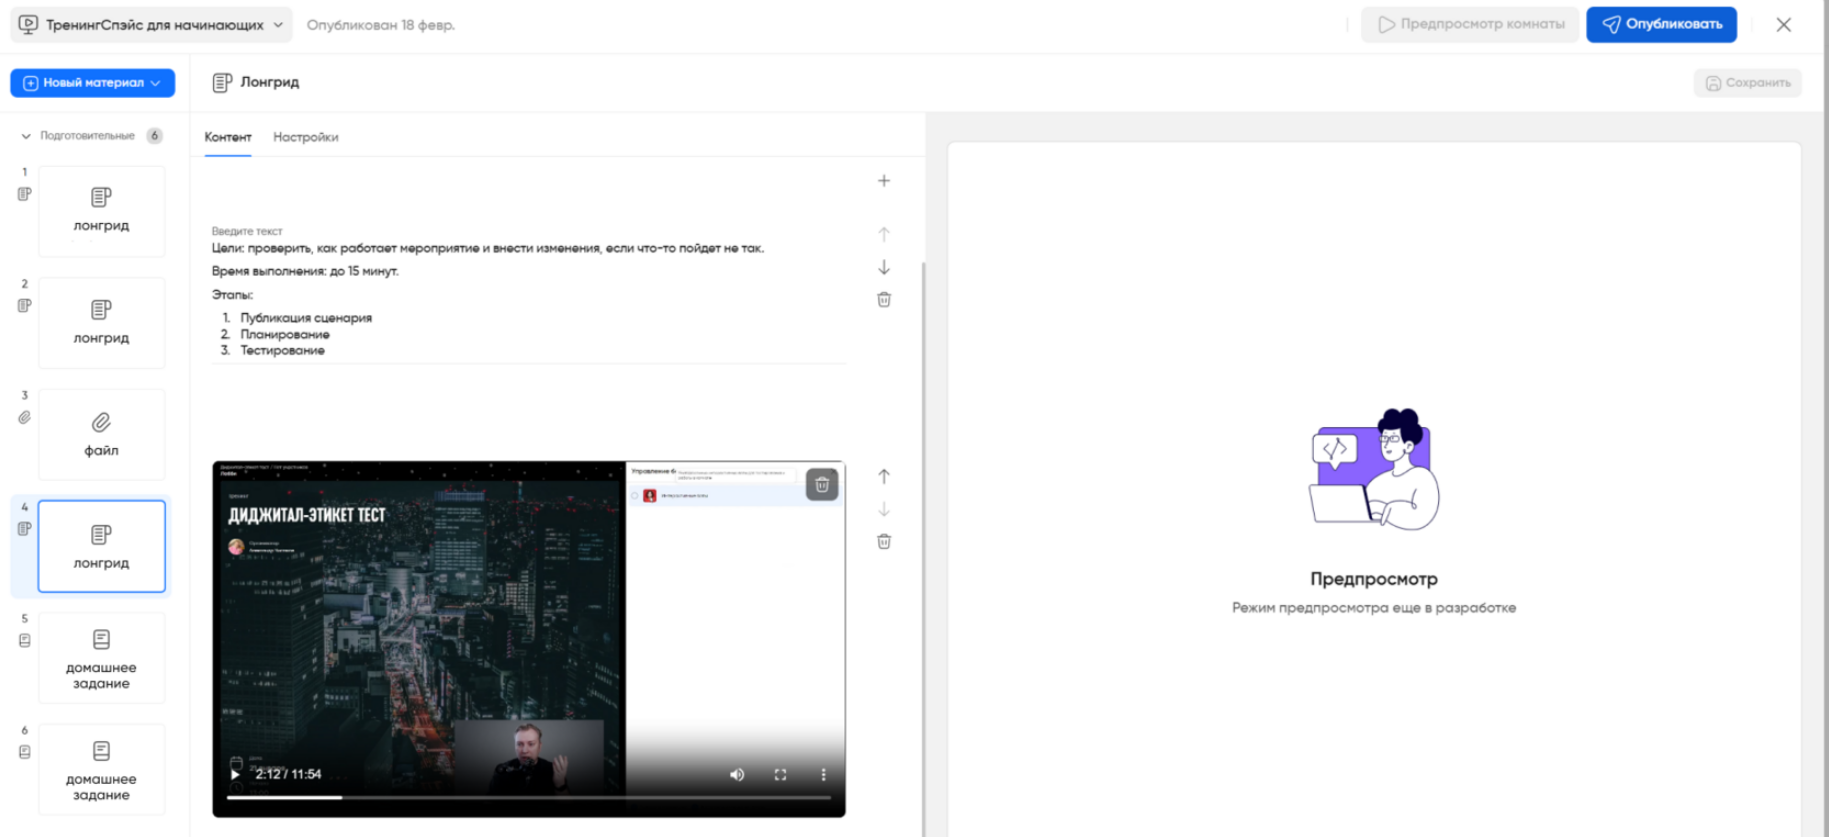Click into the text block with Цели

pos(487,249)
